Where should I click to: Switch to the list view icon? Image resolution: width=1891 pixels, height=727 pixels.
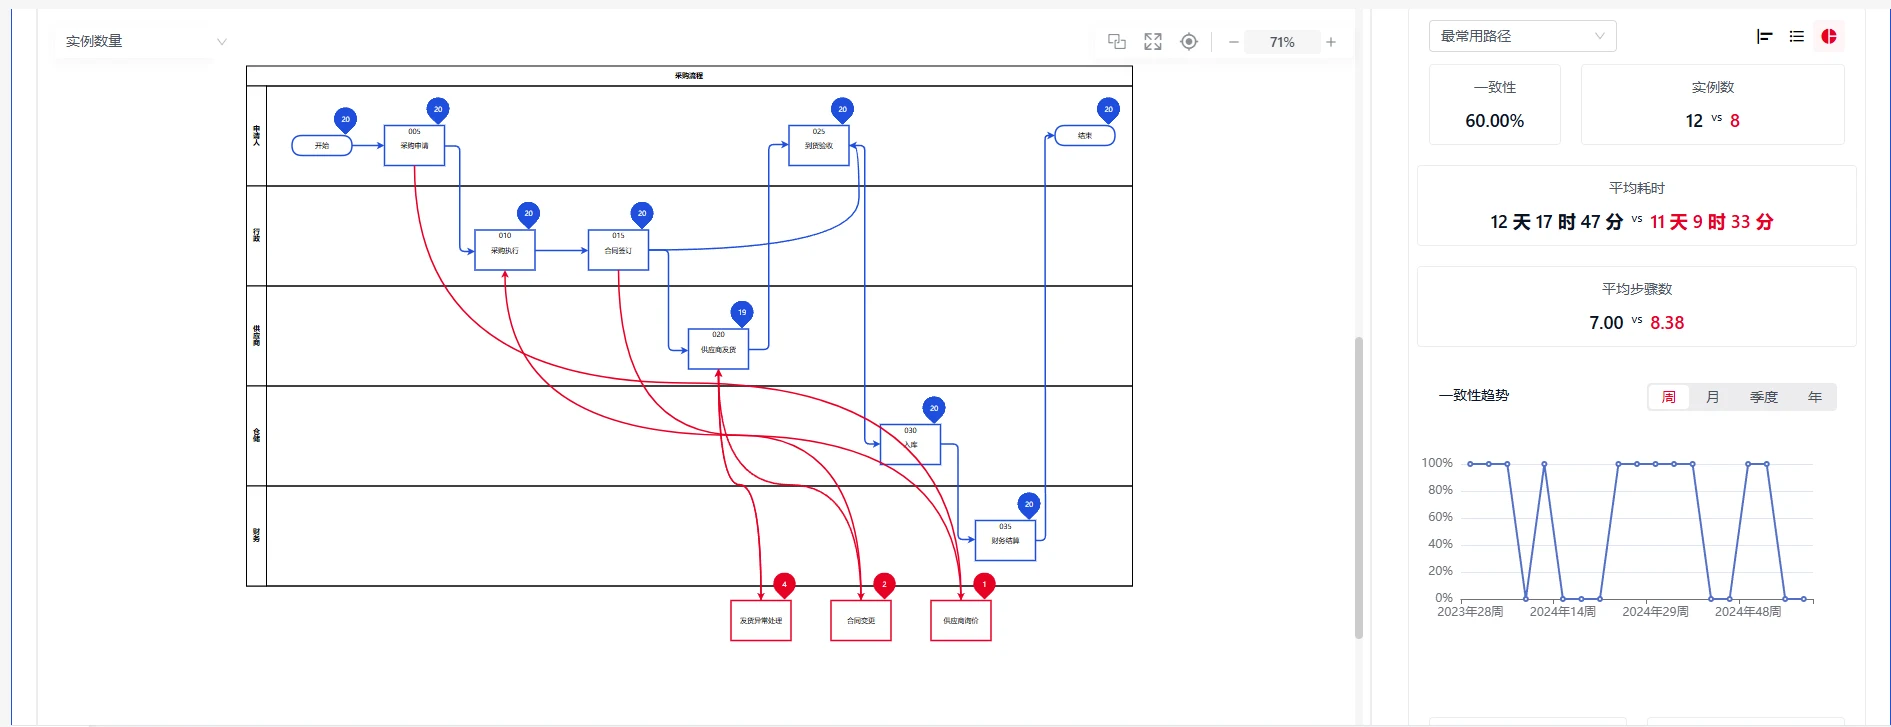tap(1797, 36)
